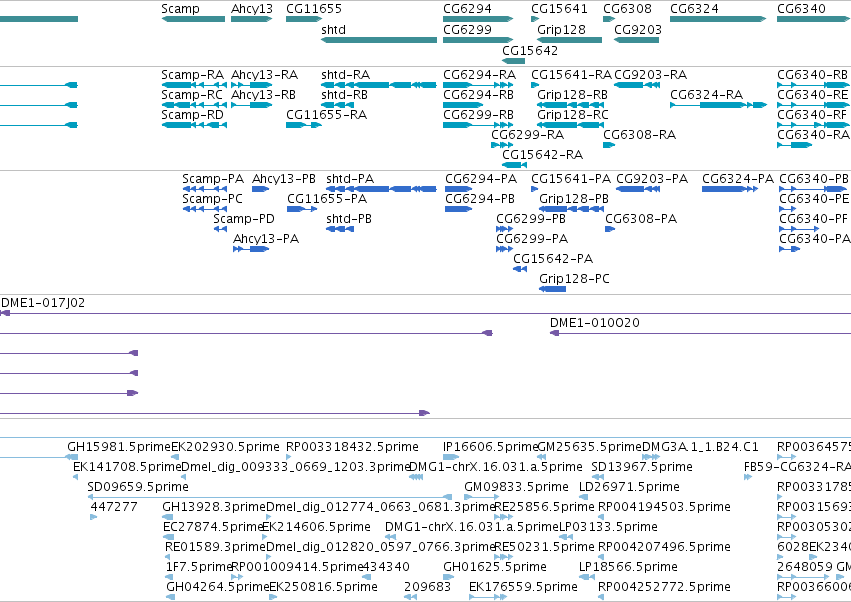This screenshot has height=602, width=851.
Task: Select protein CG15642-PA
Action: (553, 259)
